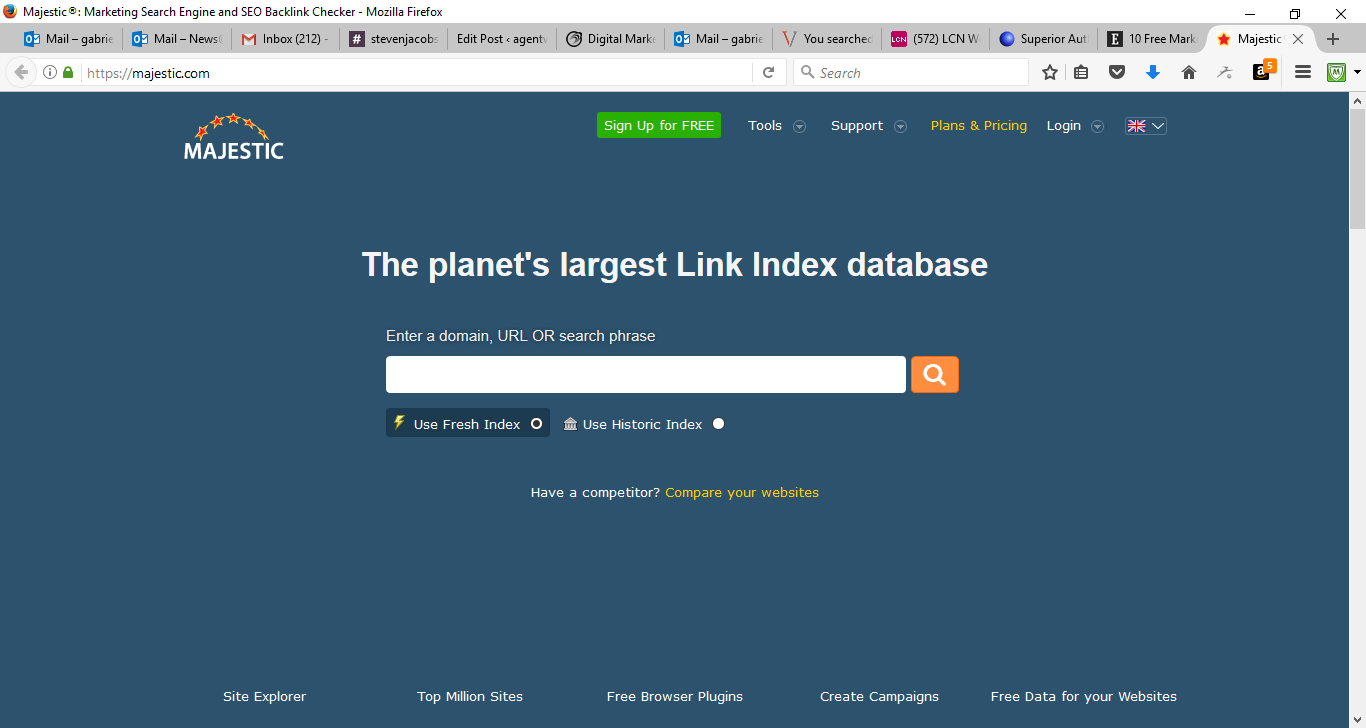Click the orange search magnifier button
The width and height of the screenshot is (1366, 728).
tap(935, 375)
